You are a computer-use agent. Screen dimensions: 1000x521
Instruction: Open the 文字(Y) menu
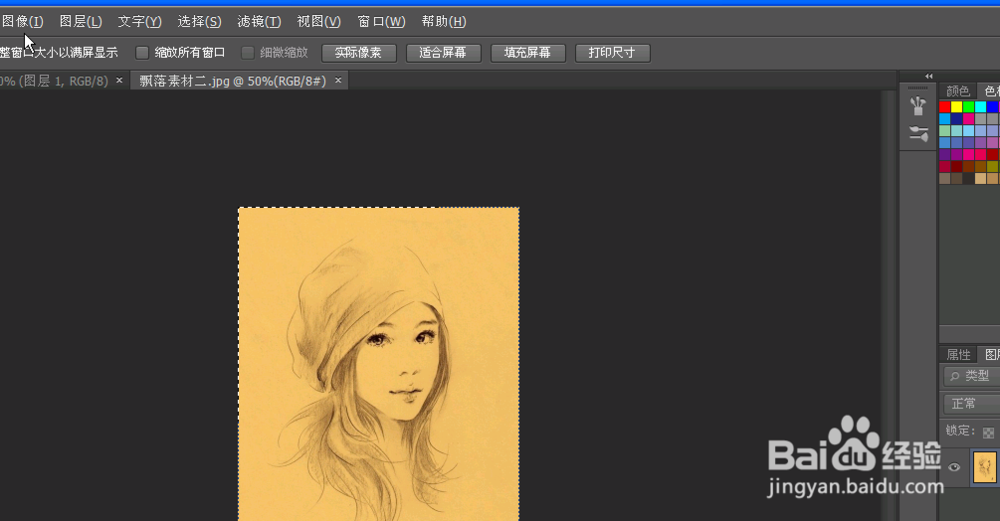[140, 22]
